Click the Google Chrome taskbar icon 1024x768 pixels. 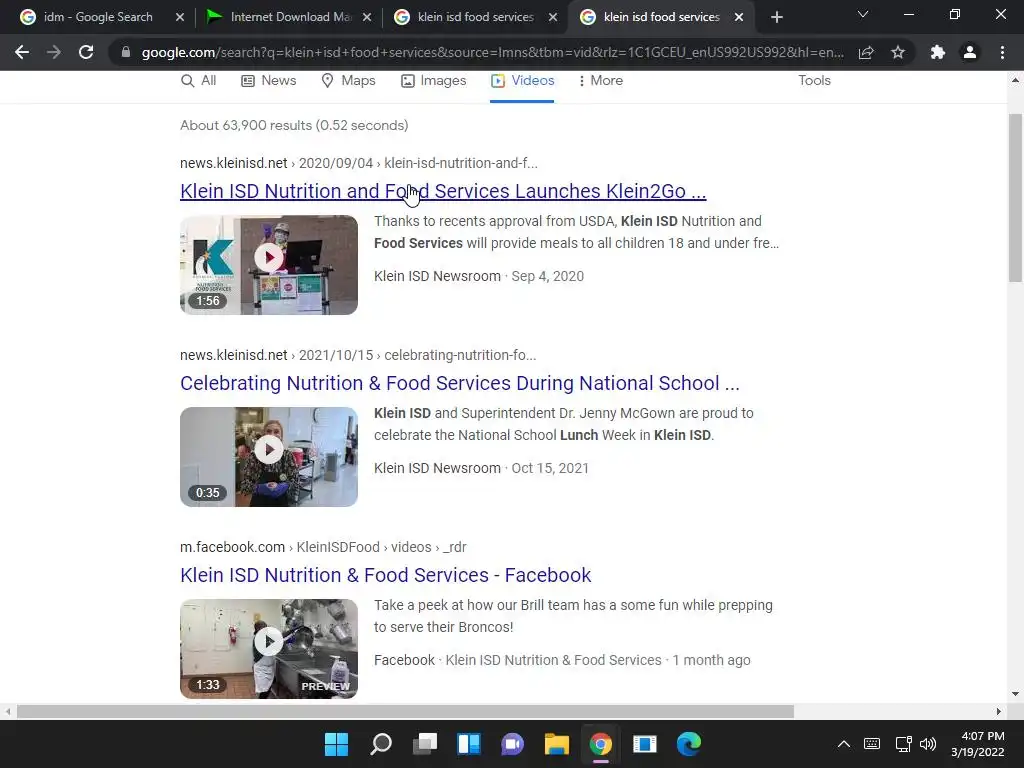pyautogui.click(x=601, y=744)
